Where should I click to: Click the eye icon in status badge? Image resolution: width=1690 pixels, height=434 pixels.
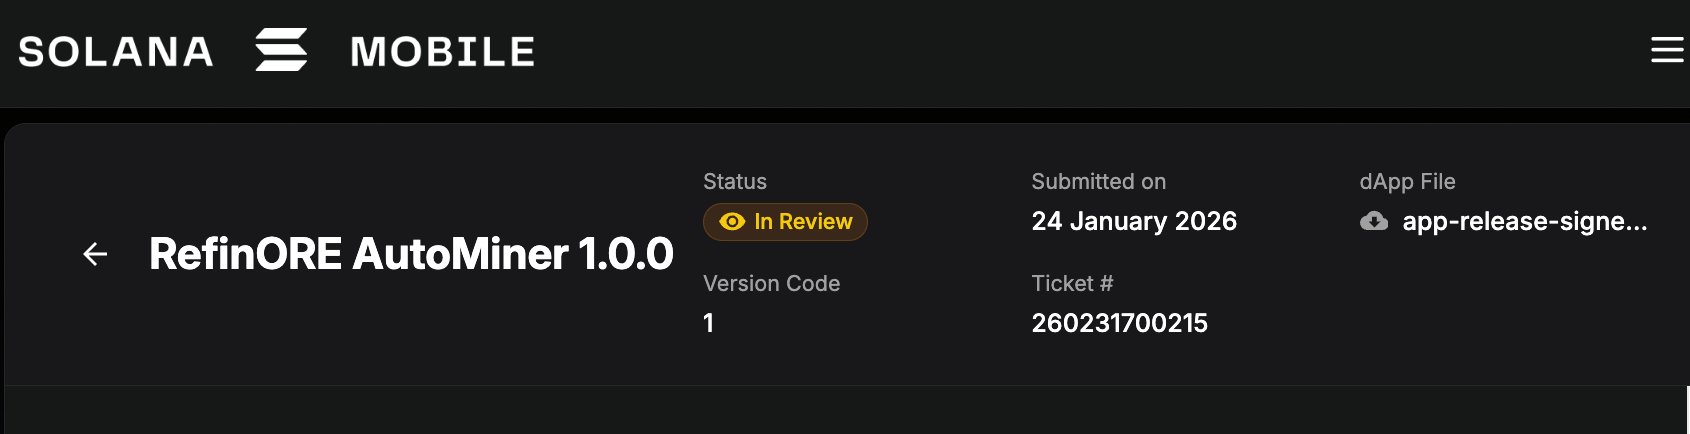(x=732, y=222)
